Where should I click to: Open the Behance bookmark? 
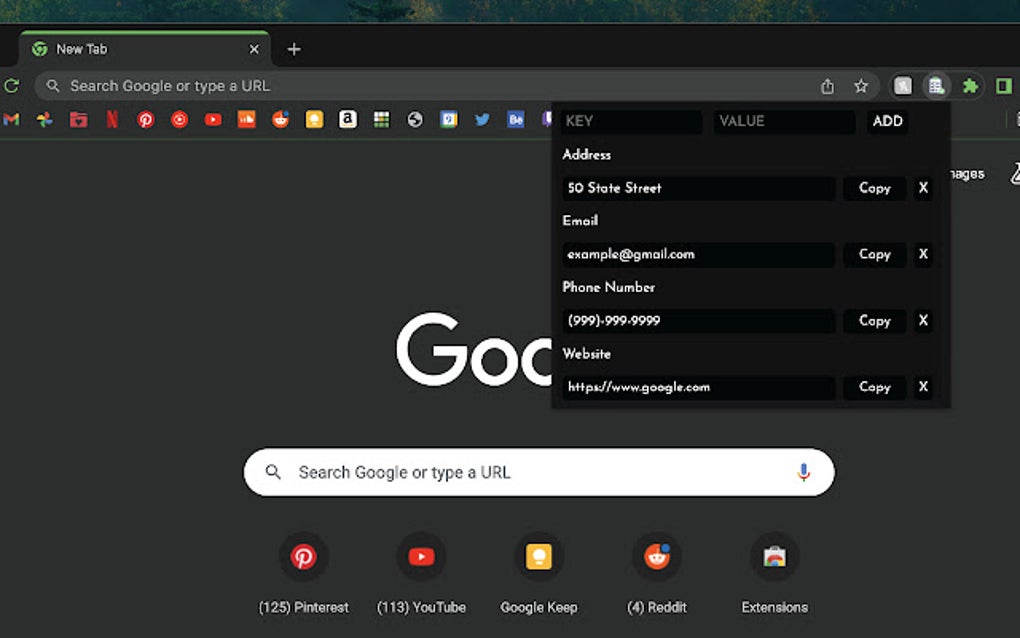click(516, 120)
